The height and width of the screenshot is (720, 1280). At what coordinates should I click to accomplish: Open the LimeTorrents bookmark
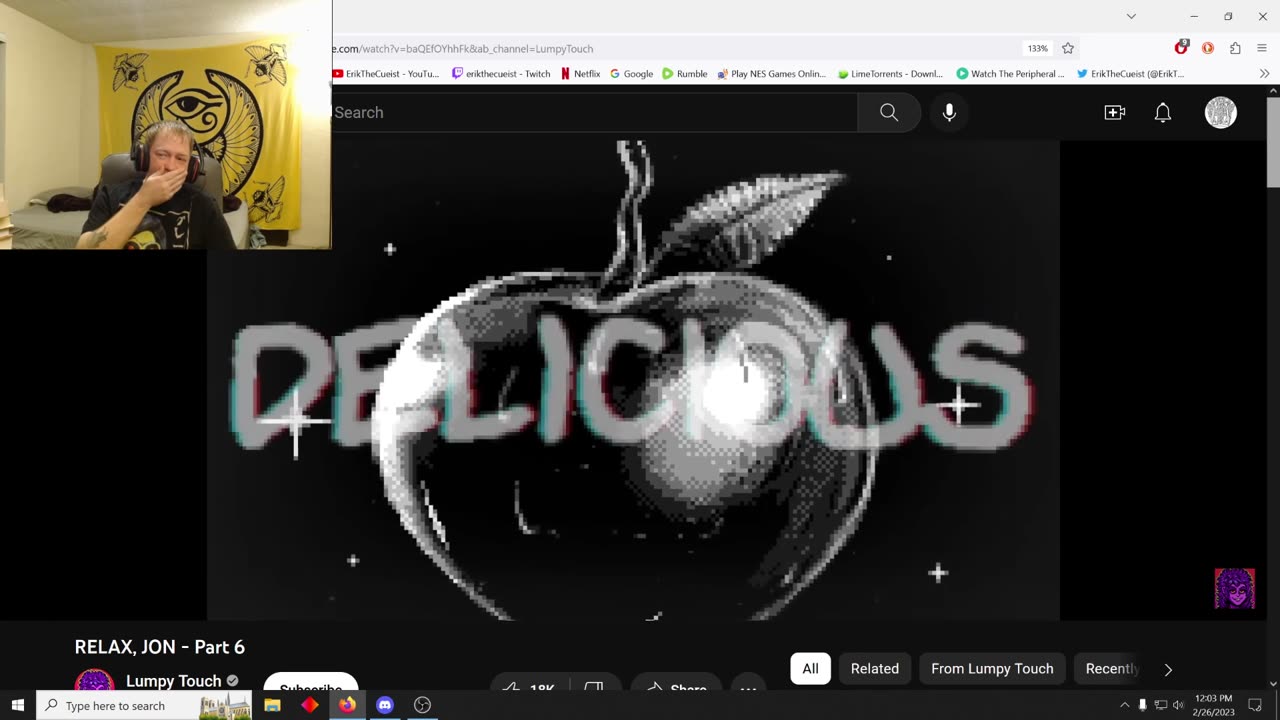click(x=890, y=73)
